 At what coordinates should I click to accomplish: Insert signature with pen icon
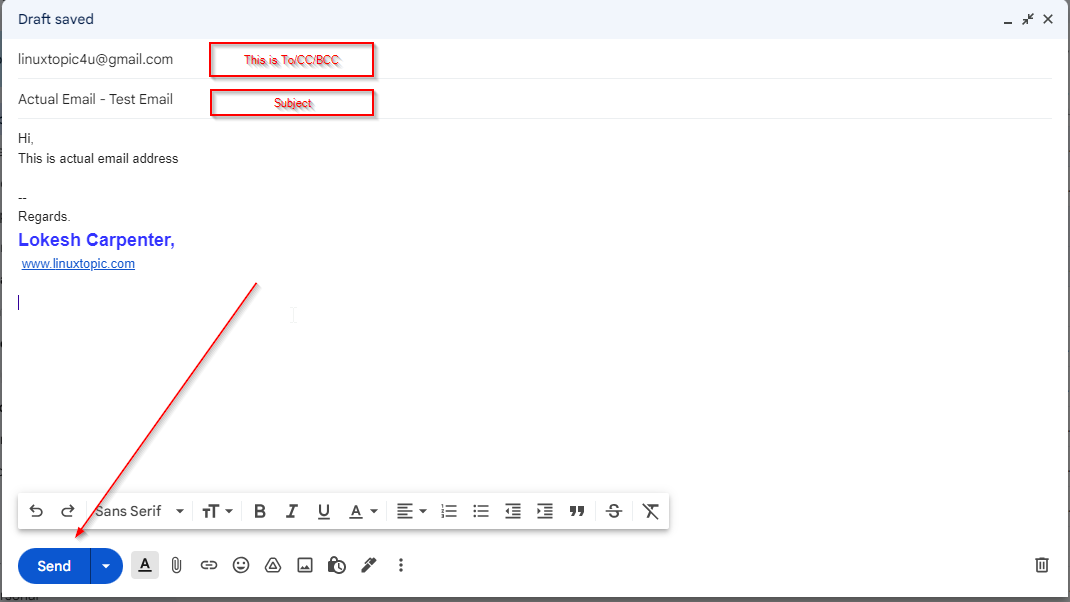pos(368,565)
